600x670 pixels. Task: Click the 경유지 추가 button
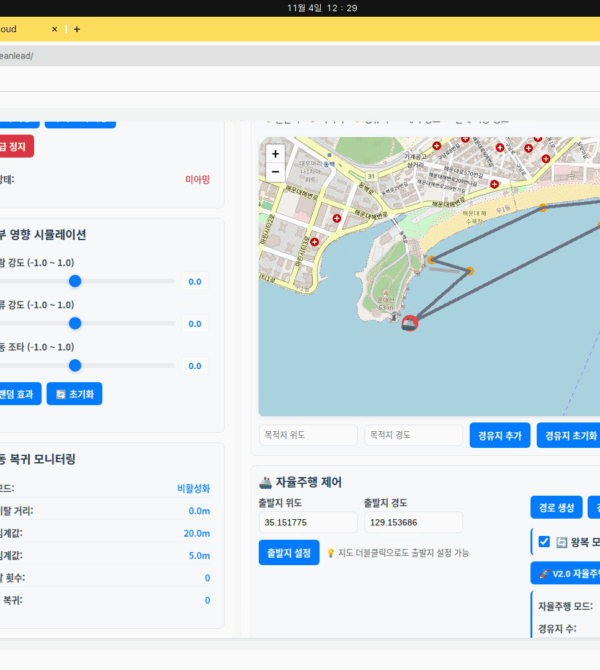(x=499, y=435)
